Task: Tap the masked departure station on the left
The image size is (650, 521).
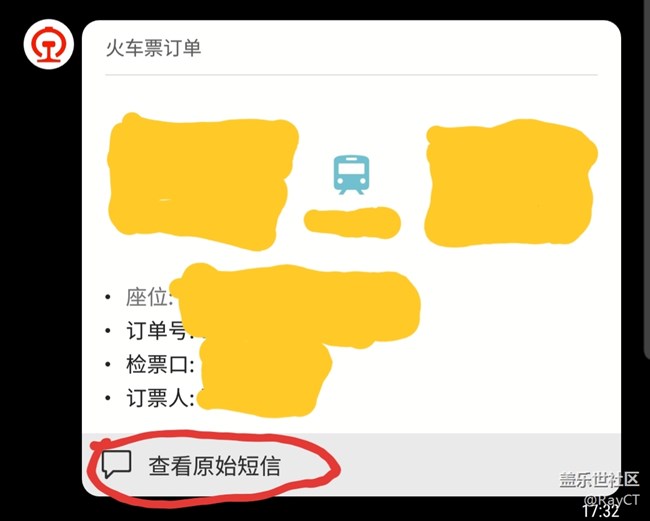Action: point(202,182)
